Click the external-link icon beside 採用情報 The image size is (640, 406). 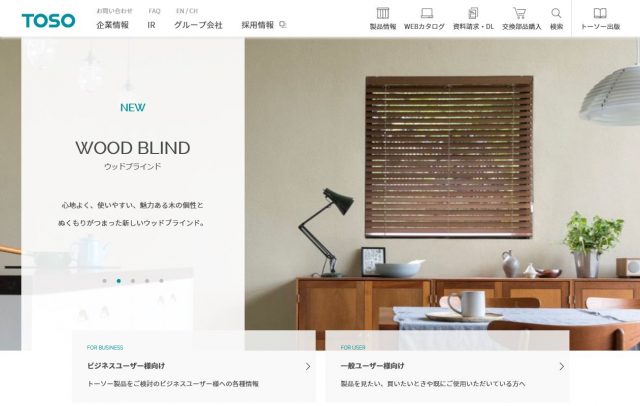tap(282, 25)
